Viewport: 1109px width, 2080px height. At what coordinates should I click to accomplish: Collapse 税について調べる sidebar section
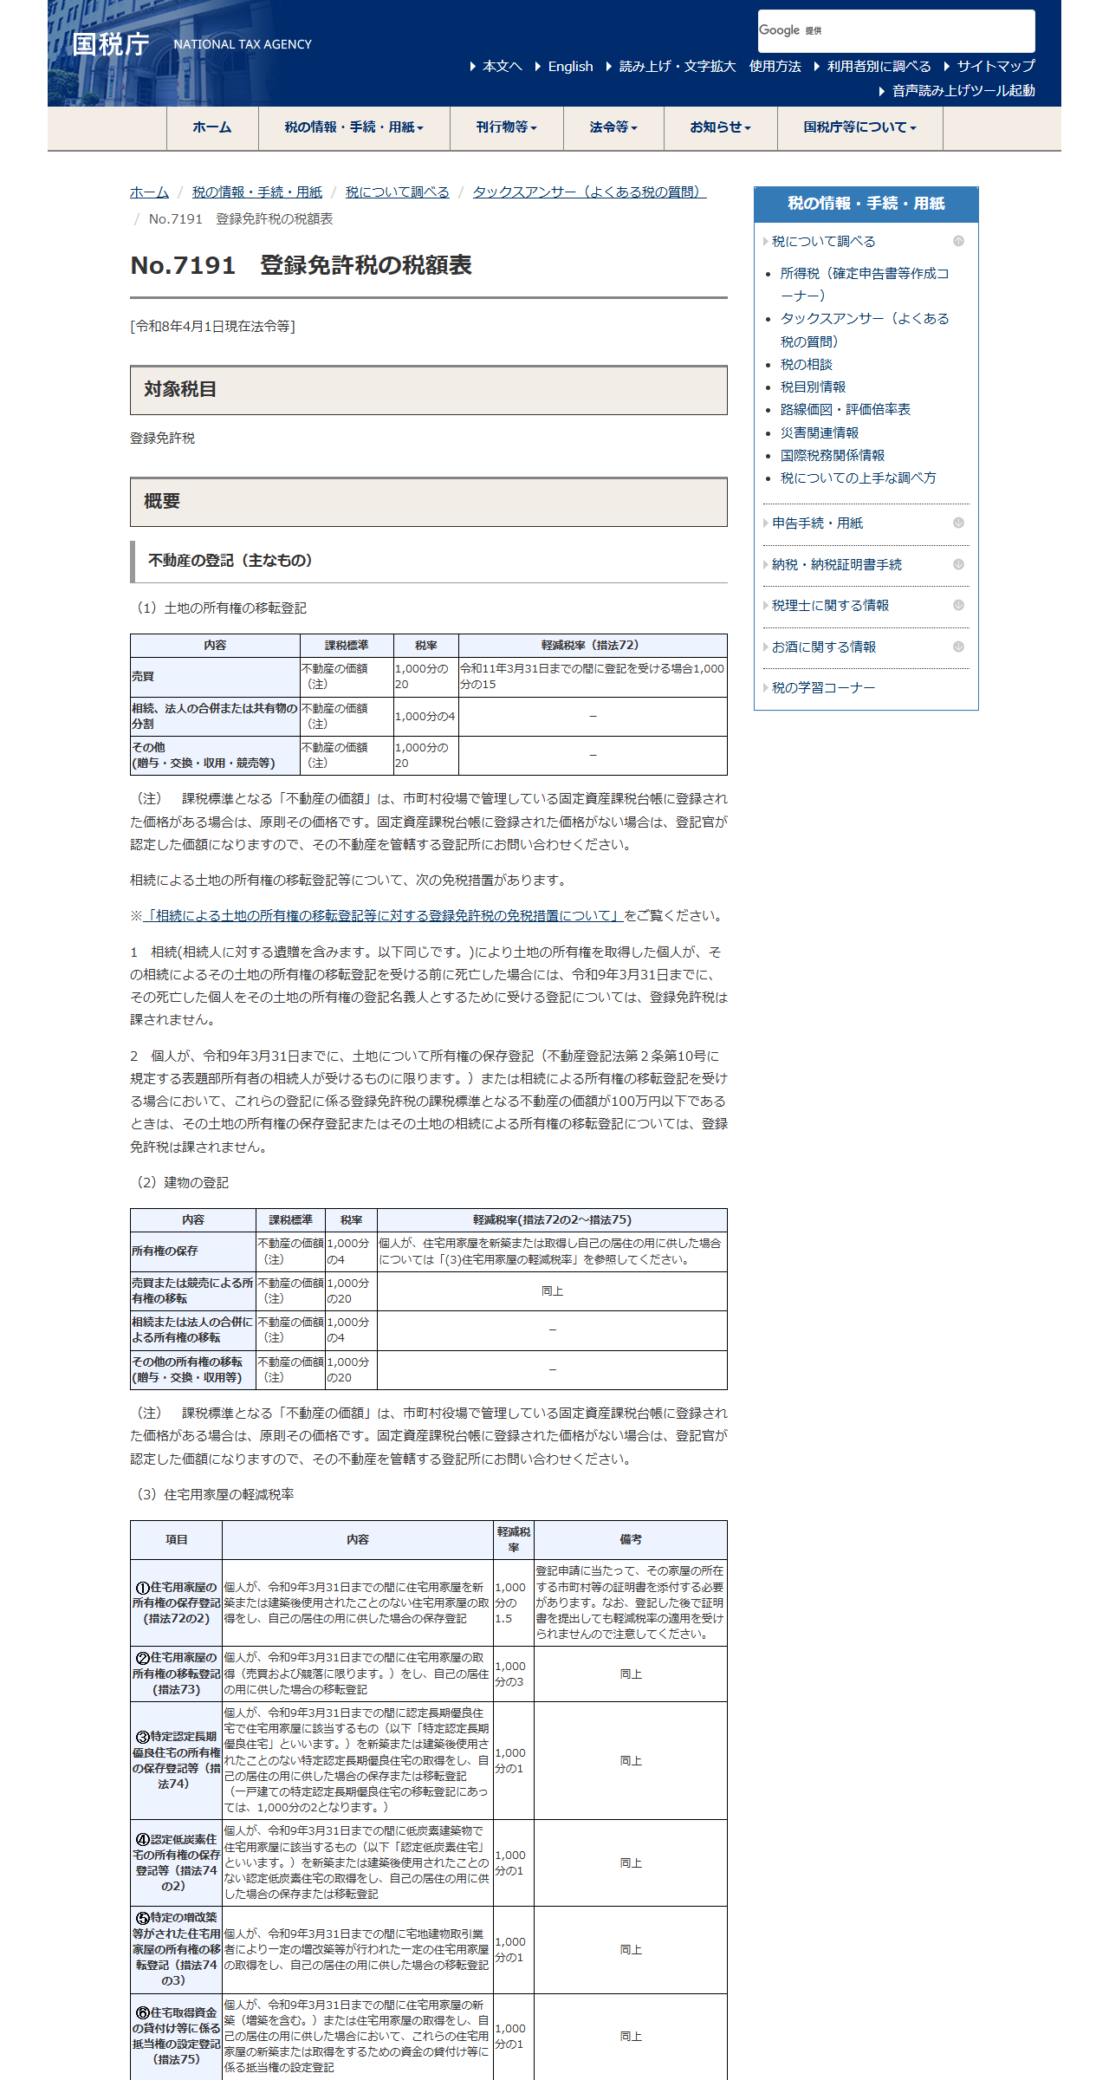point(824,241)
